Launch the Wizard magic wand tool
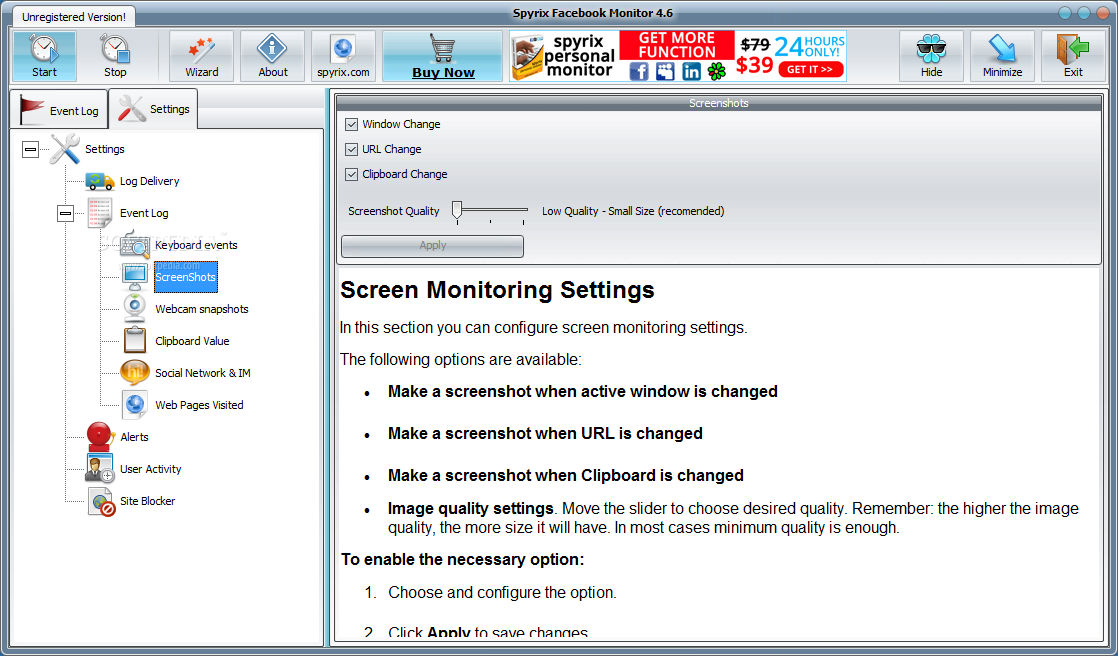Screen dimensions: 1118x656 (201, 56)
